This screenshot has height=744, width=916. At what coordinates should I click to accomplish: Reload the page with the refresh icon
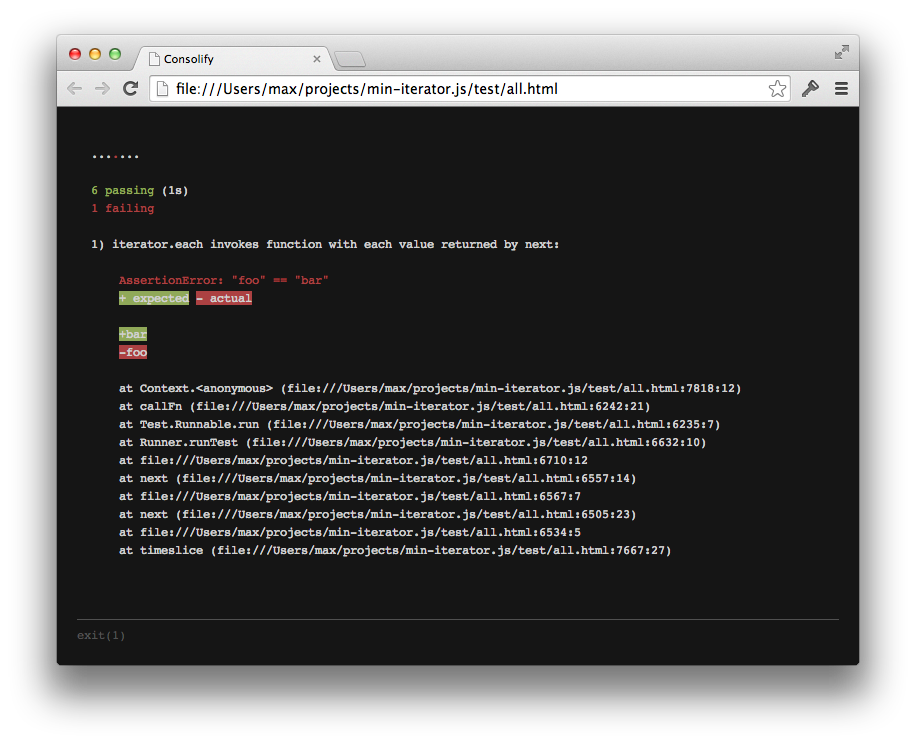click(130, 88)
